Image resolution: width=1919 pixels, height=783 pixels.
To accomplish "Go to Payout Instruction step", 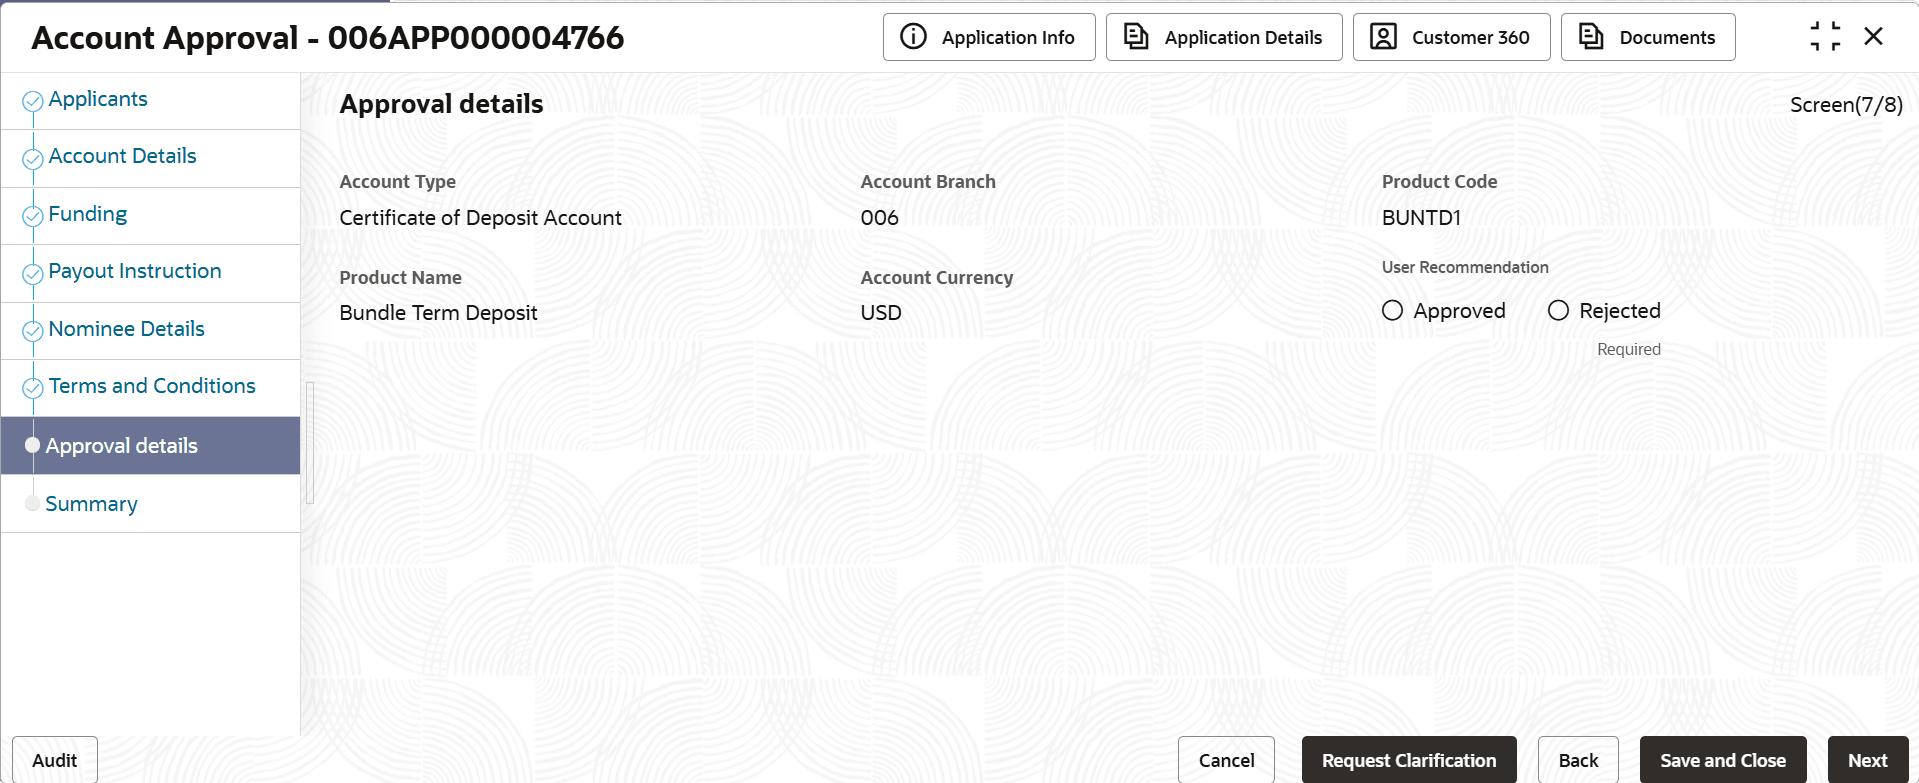I will tap(135, 271).
